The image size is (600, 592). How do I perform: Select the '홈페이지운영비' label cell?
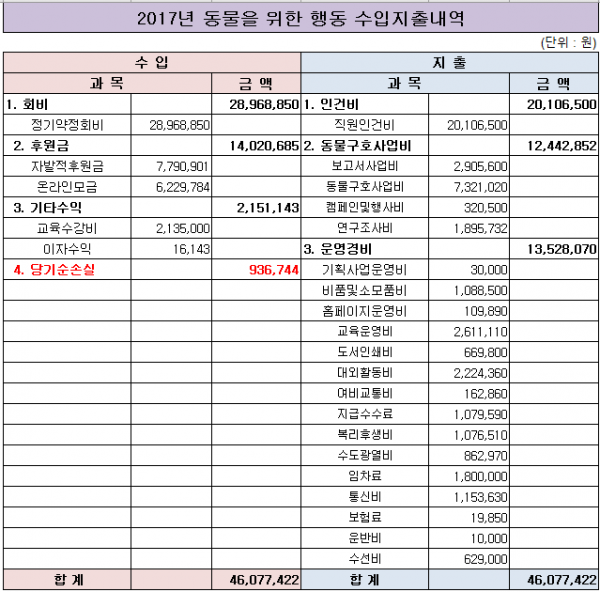tap(364, 311)
